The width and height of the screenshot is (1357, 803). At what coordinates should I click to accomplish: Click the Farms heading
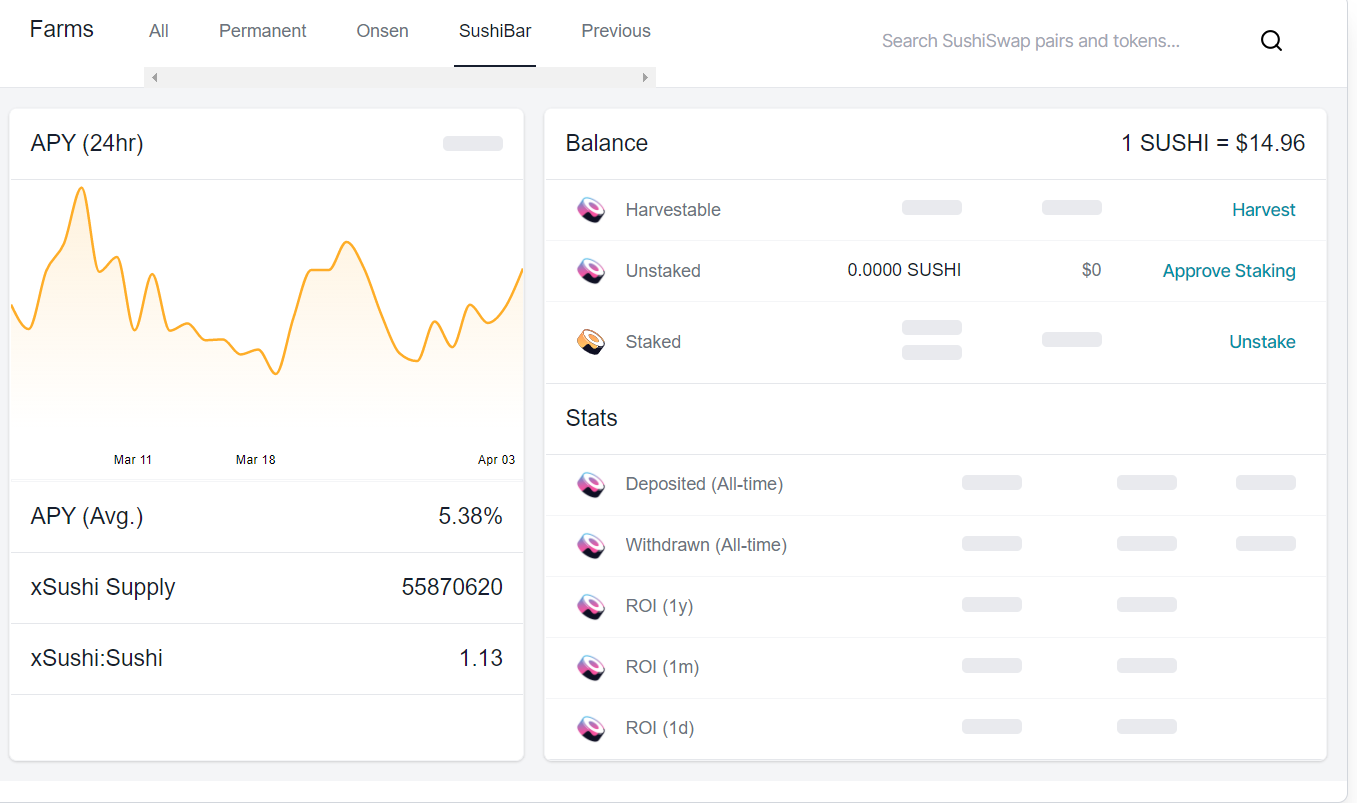[x=62, y=29]
